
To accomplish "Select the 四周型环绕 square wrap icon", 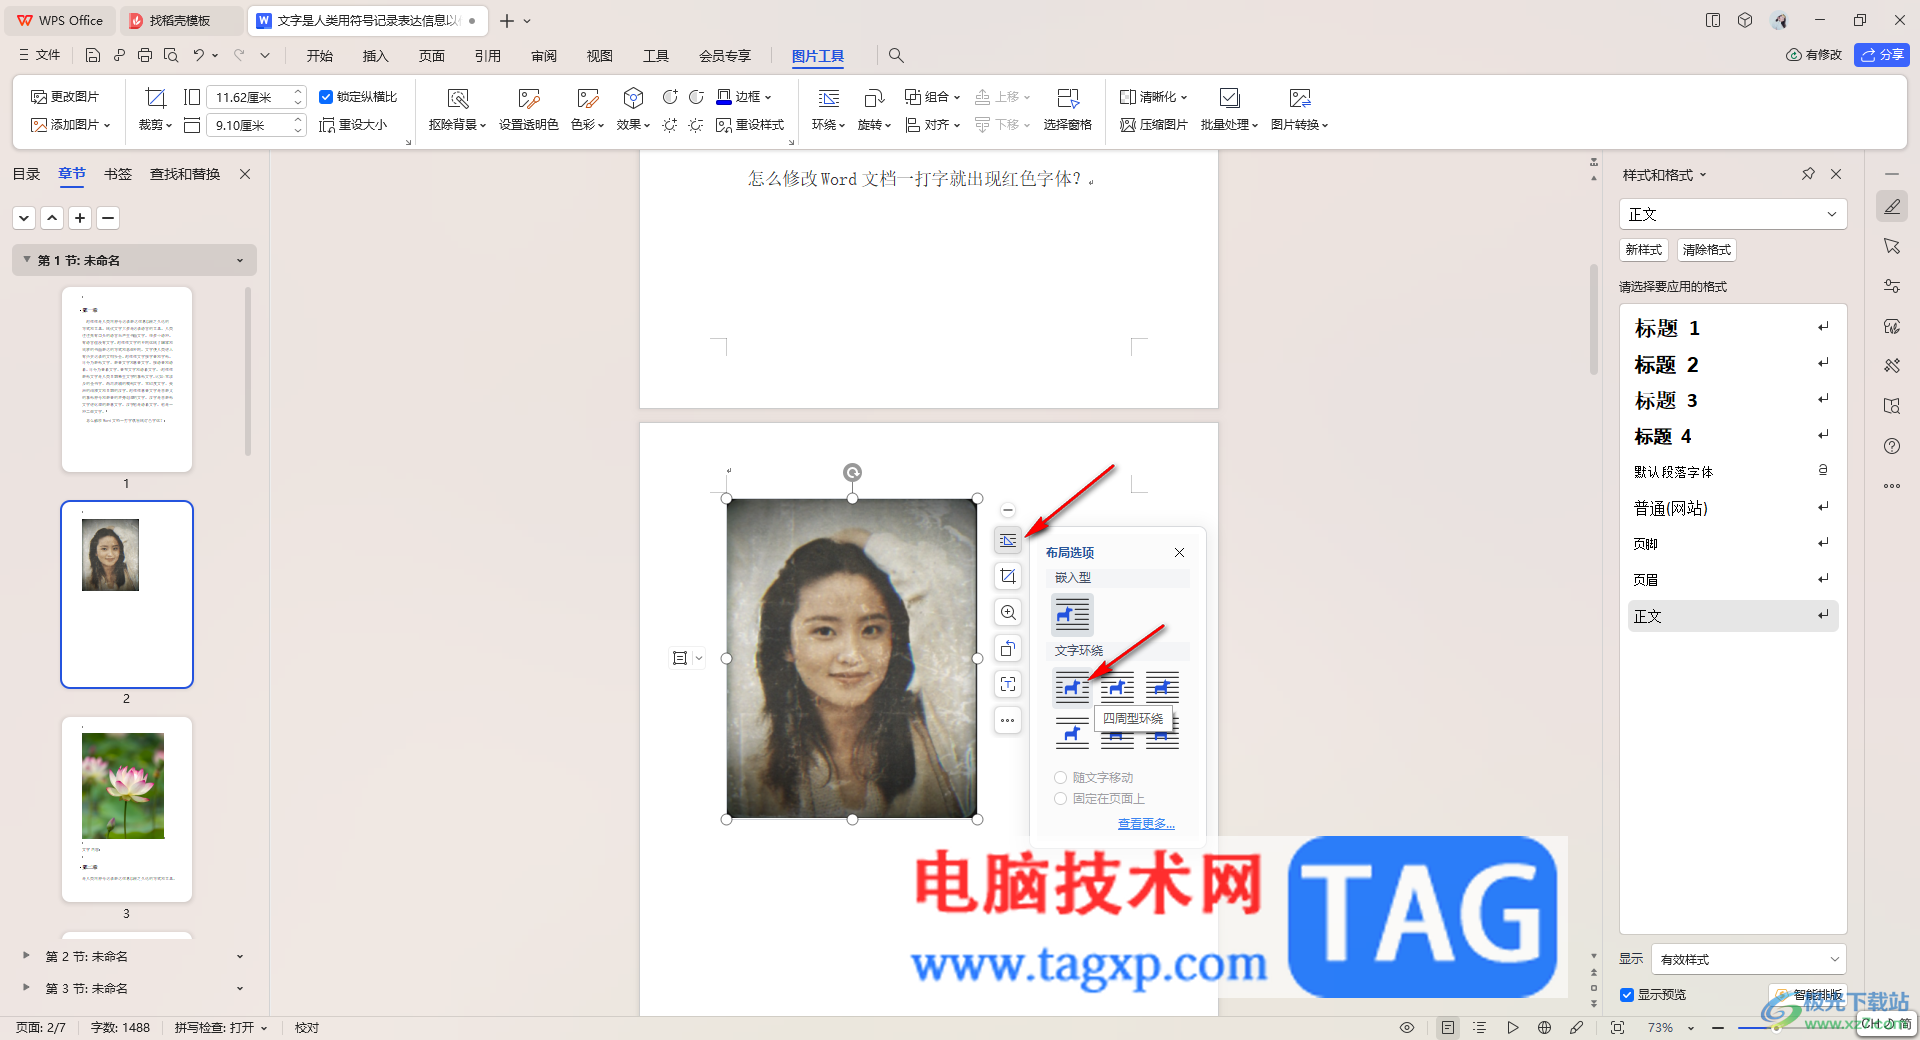I will pyautogui.click(x=1072, y=687).
